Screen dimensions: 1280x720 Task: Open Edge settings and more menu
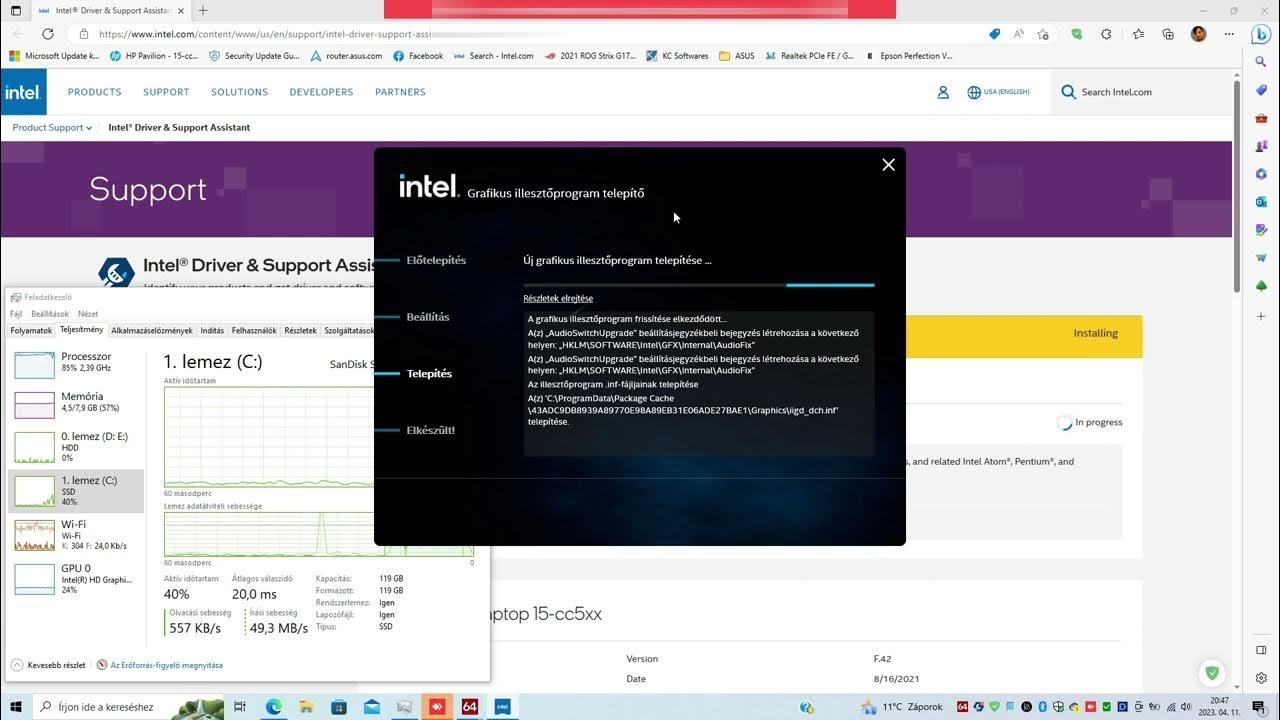point(1229,33)
